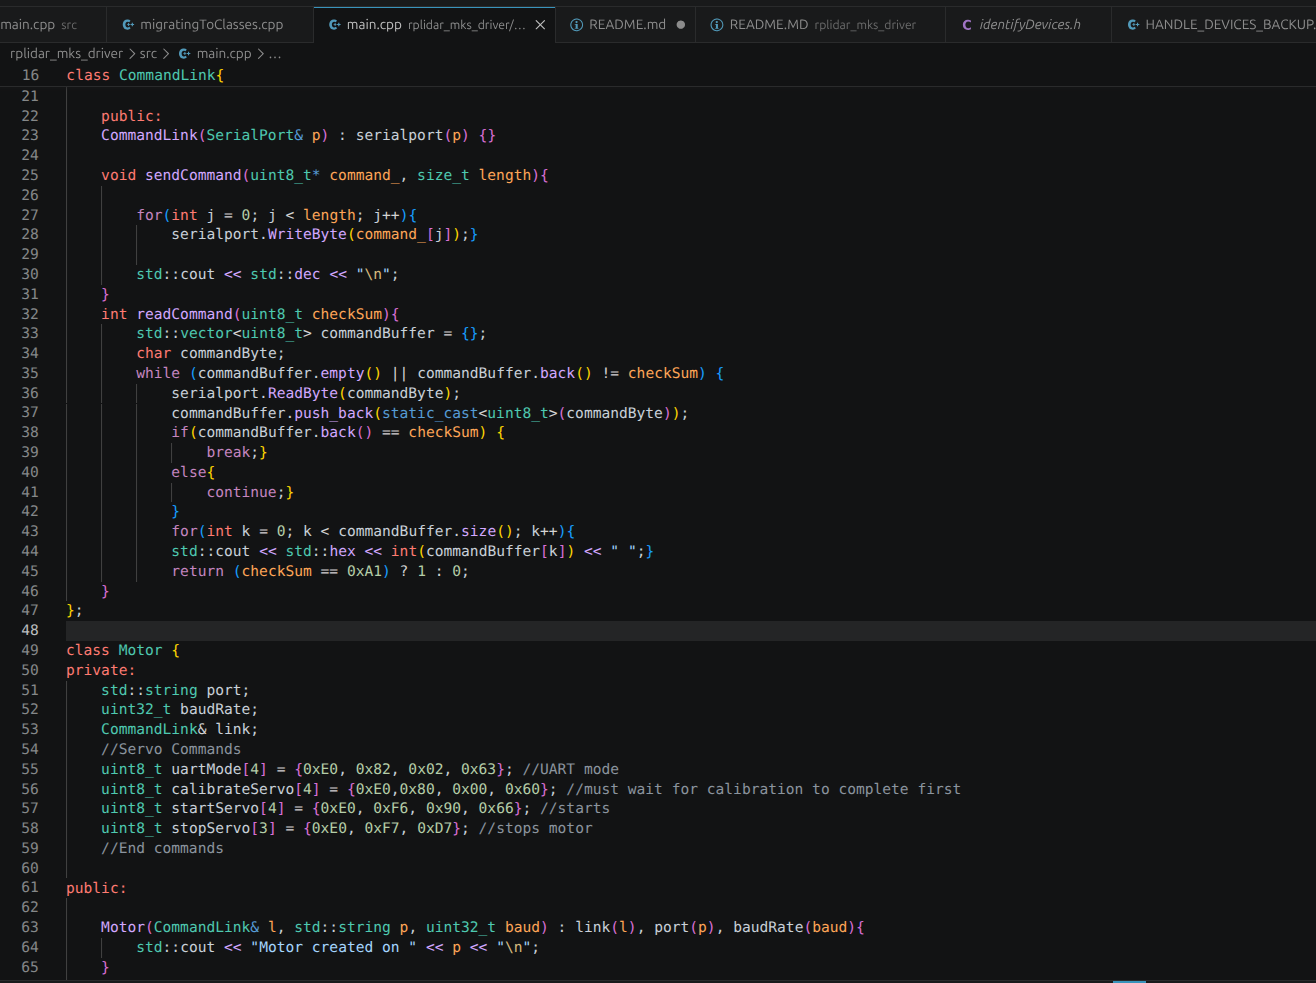1316x983 pixels.
Task: Click push_back on line 37
Action: coord(333,413)
